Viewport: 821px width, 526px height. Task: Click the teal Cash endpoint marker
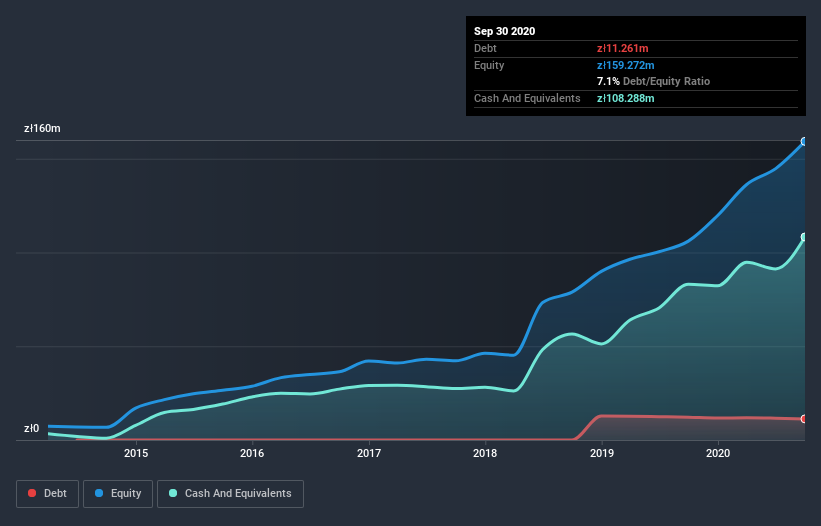(804, 237)
